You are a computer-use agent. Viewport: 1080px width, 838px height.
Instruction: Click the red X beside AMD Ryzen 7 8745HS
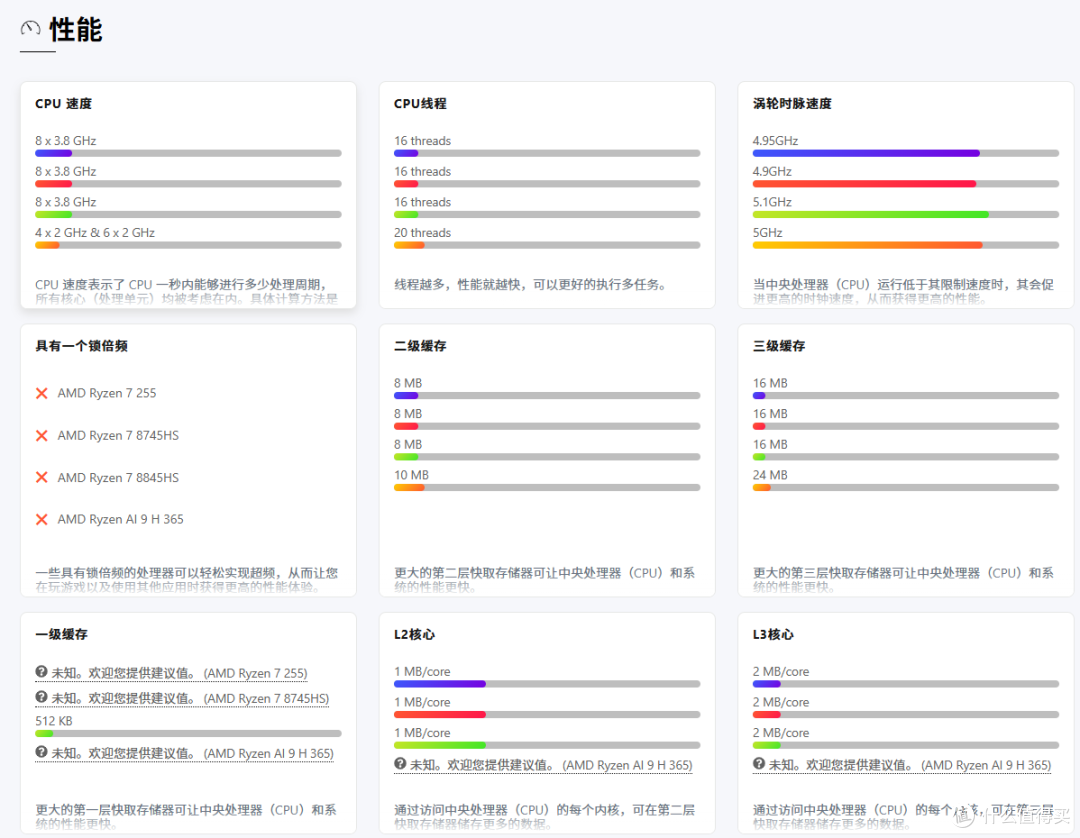click(x=41, y=436)
